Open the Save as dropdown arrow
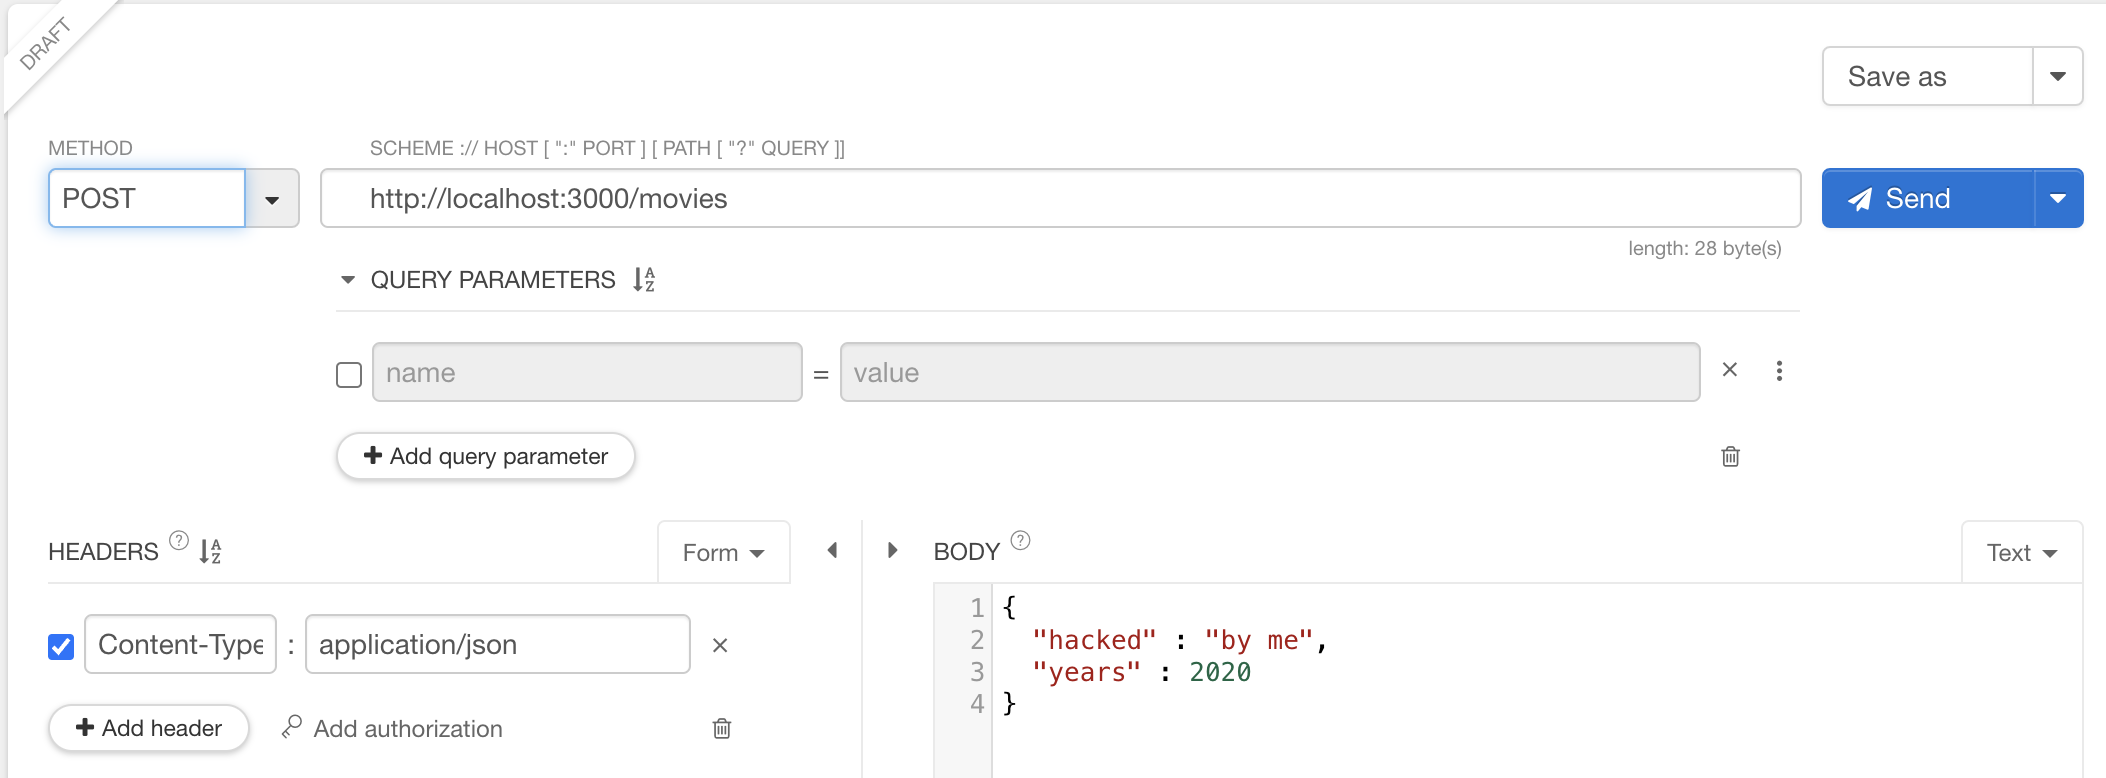This screenshot has width=2106, height=778. (2058, 76)
